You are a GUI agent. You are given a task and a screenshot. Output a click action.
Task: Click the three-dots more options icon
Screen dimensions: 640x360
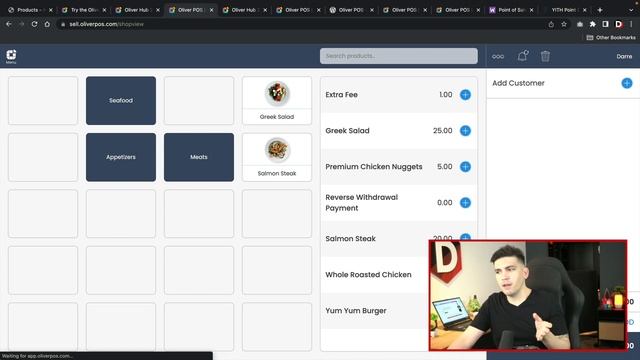(498, 56)
